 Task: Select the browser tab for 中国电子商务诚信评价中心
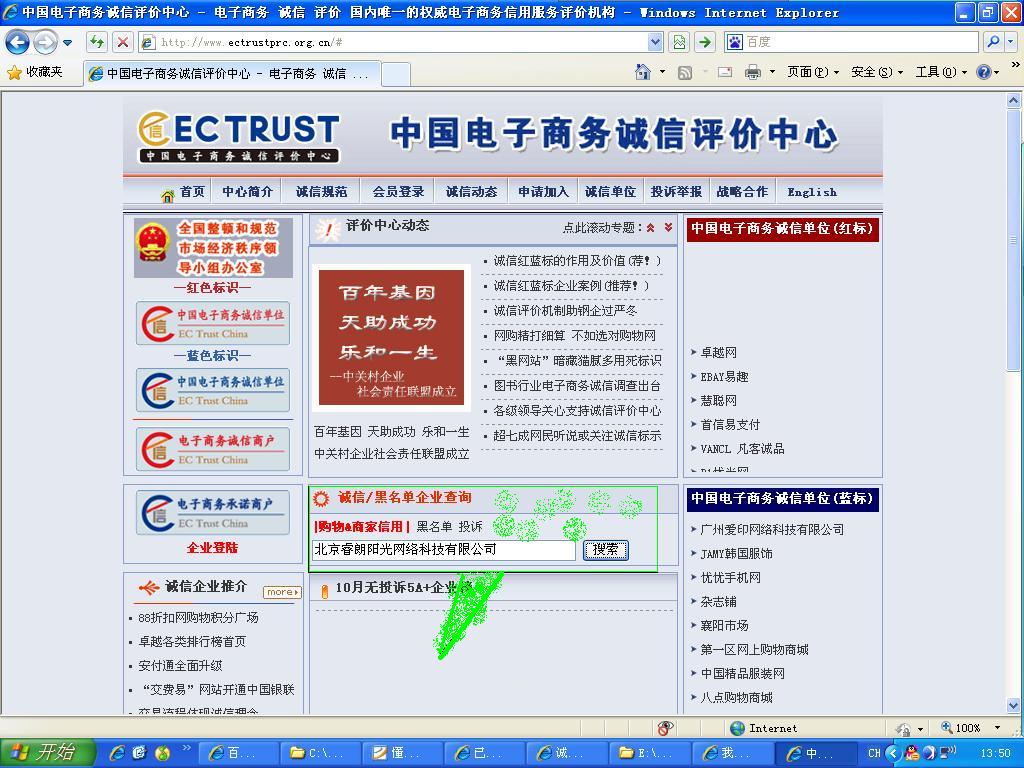click(x=232, y=74)
